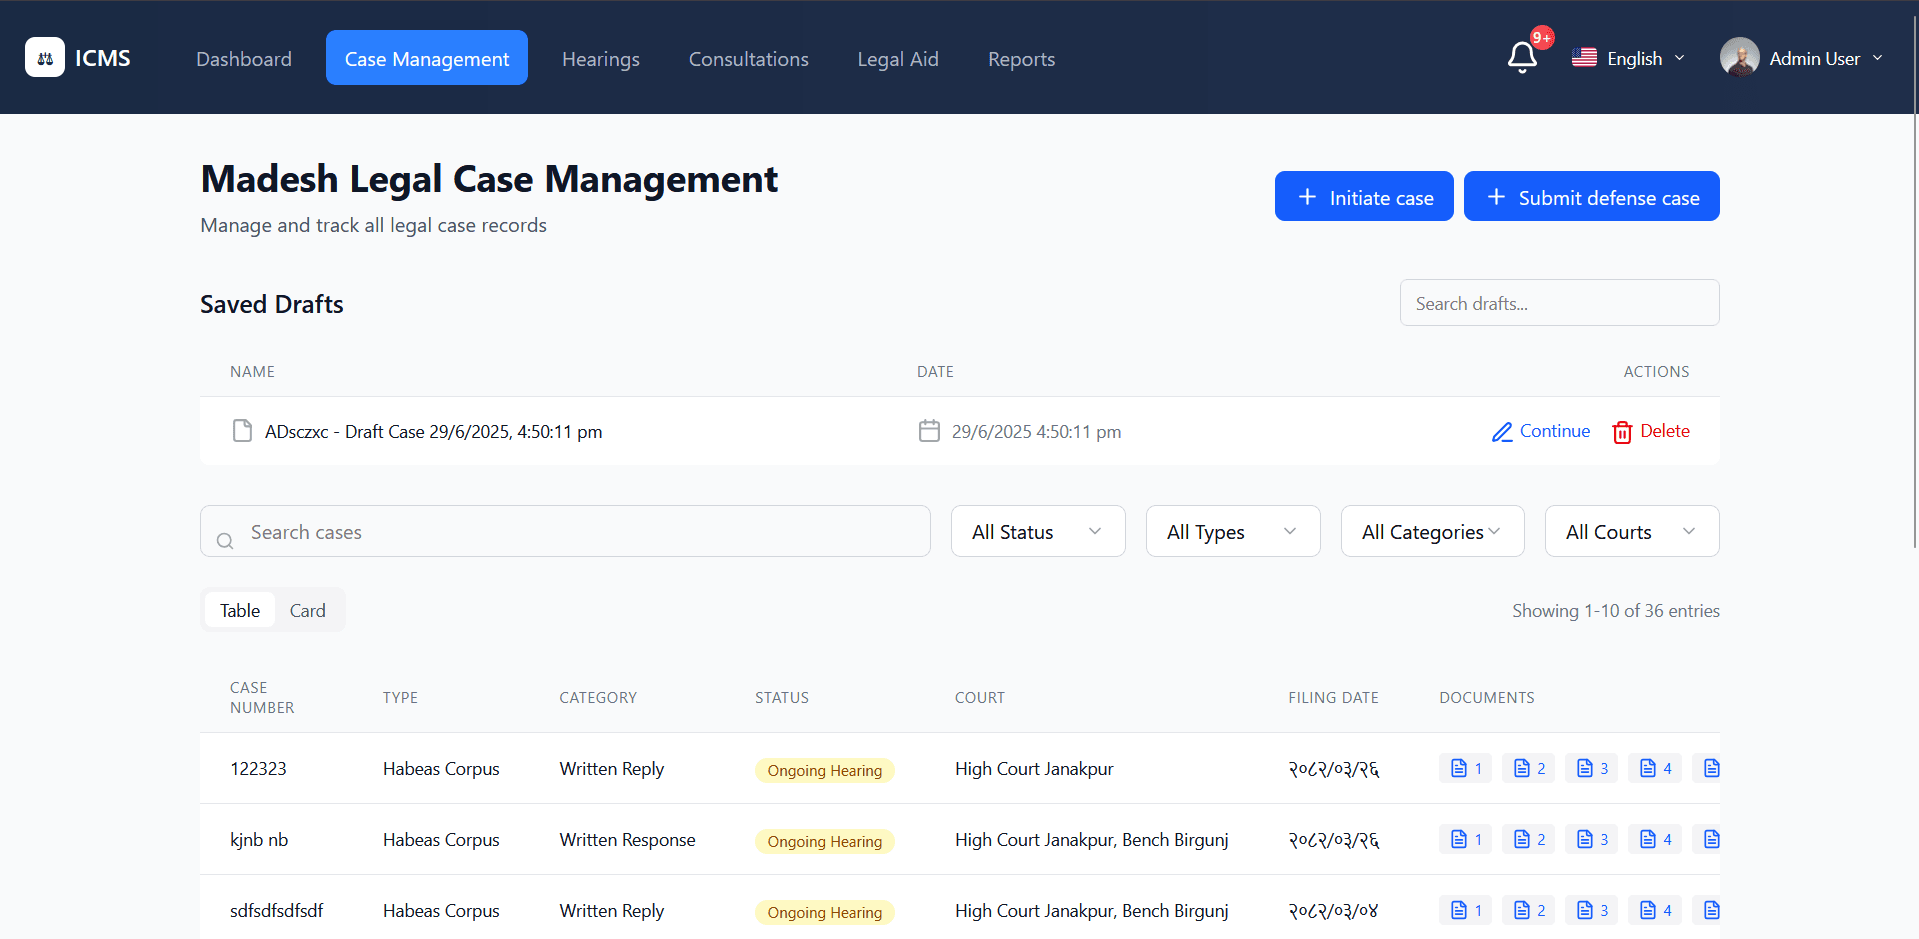Open the English language selector
The width and height of the screenshot is (1919, 939).
point(1628,58)
